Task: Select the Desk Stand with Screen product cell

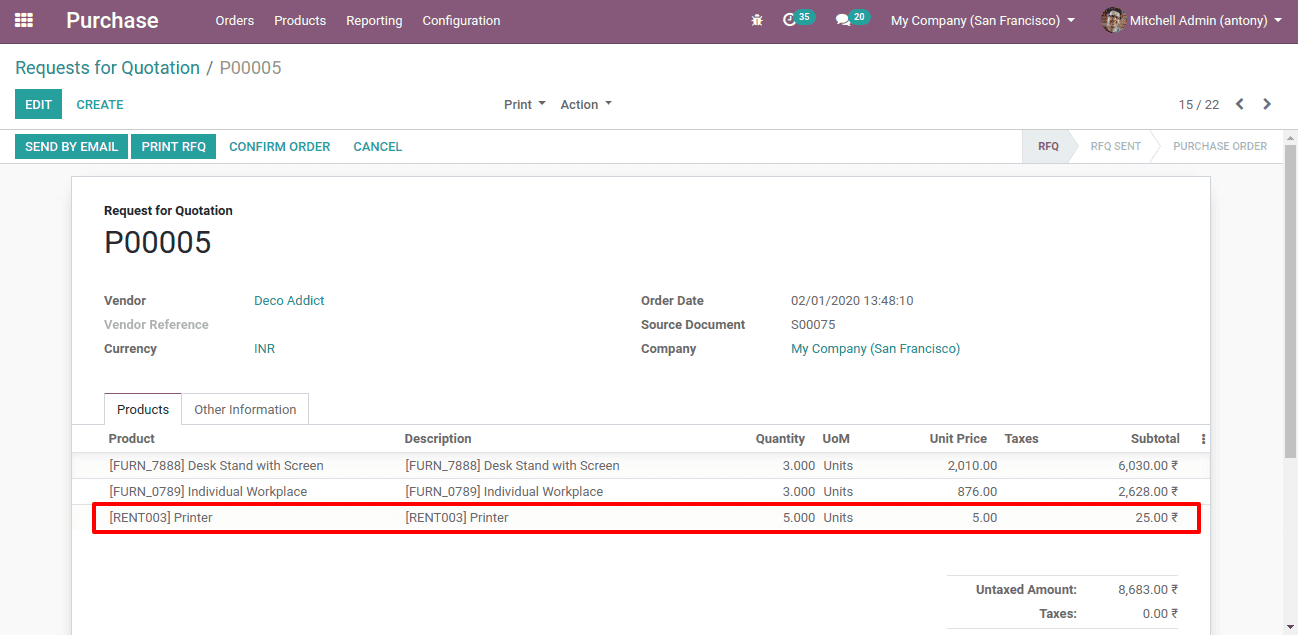Action: click(216, 465)
